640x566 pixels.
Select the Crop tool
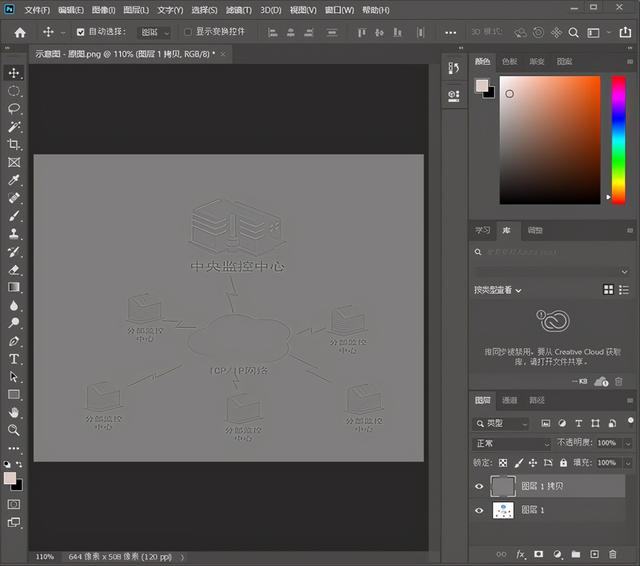(x=14, y=144)
